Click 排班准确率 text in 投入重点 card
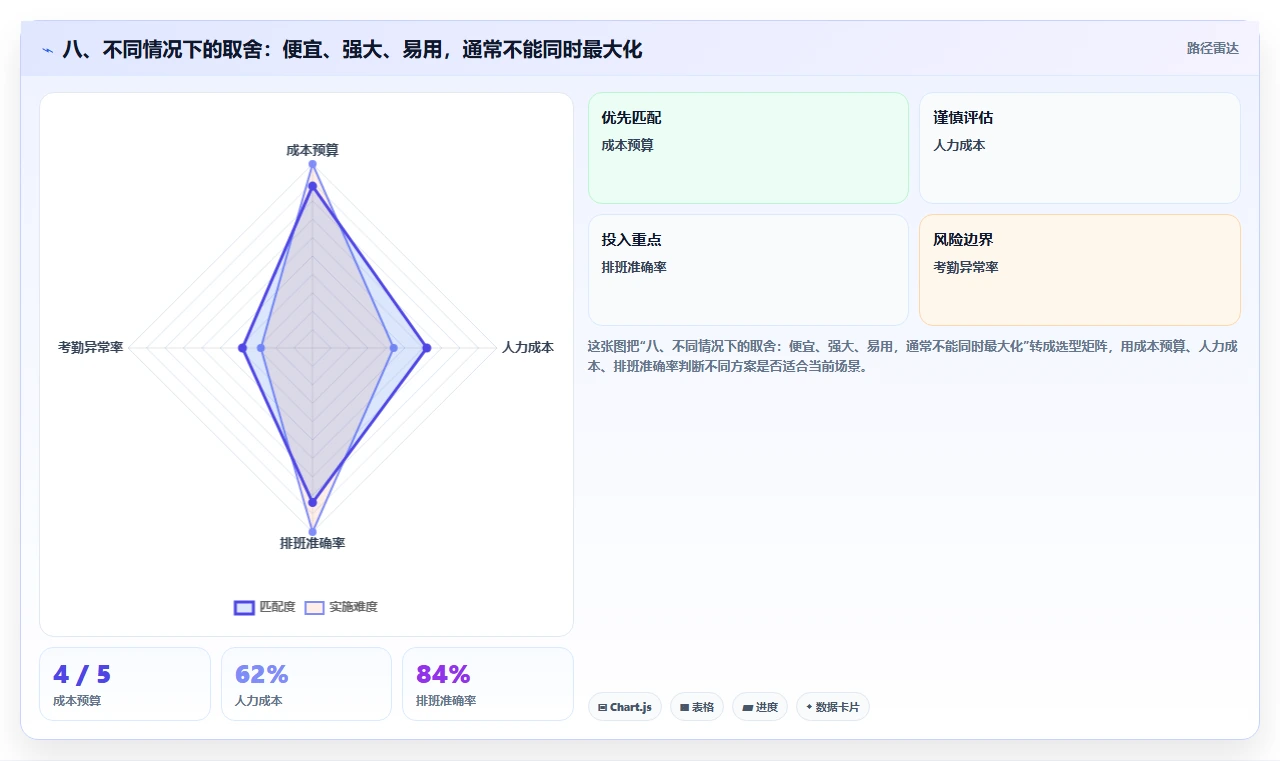The height and width of the screenshot is (761, 1280). 634,267
